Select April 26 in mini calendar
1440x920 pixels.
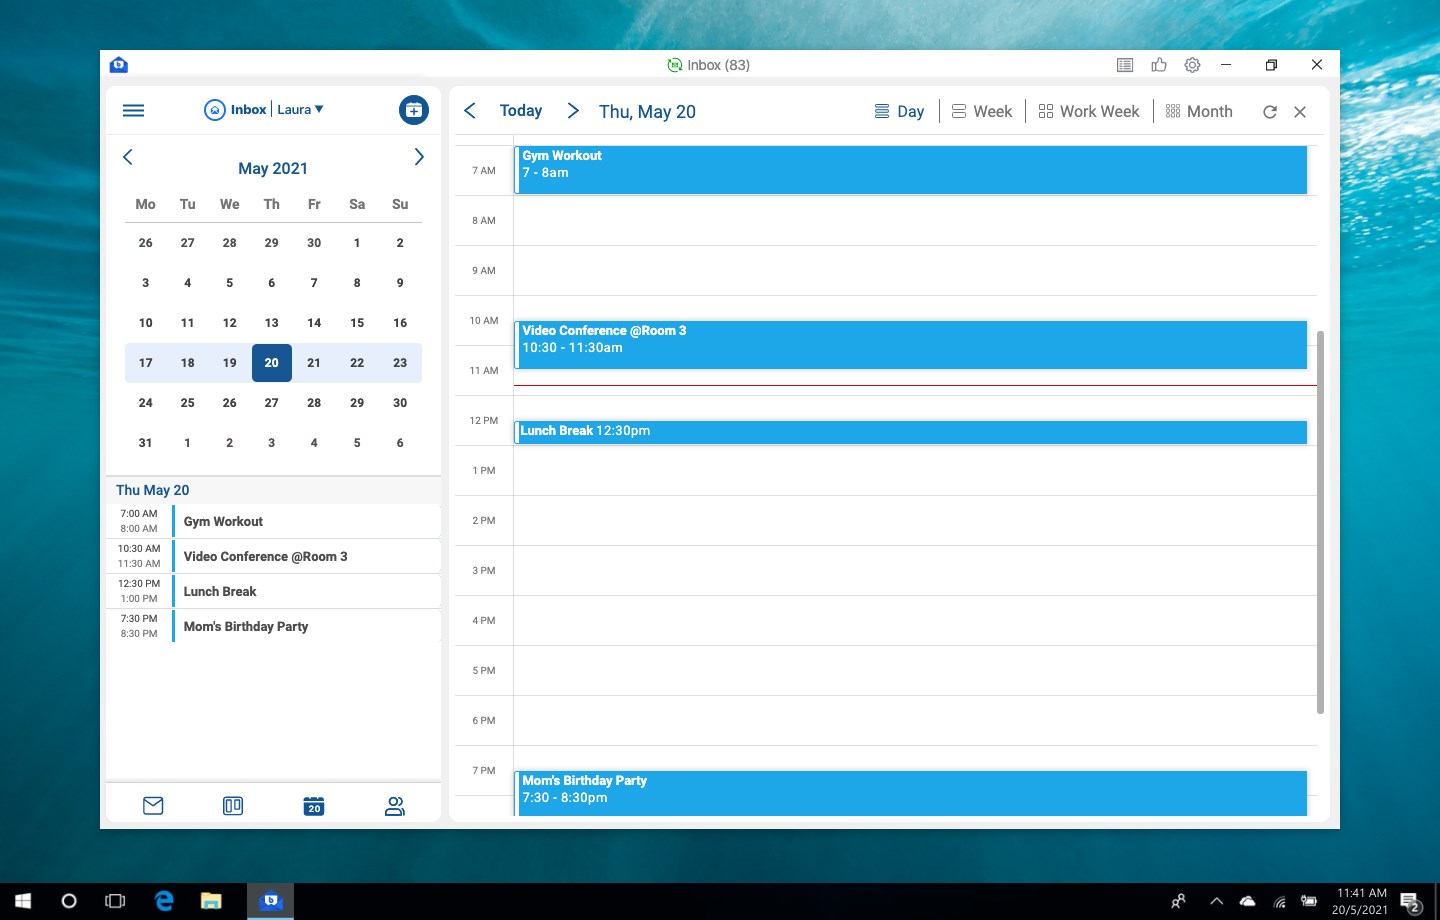click(x=146, y=243)
